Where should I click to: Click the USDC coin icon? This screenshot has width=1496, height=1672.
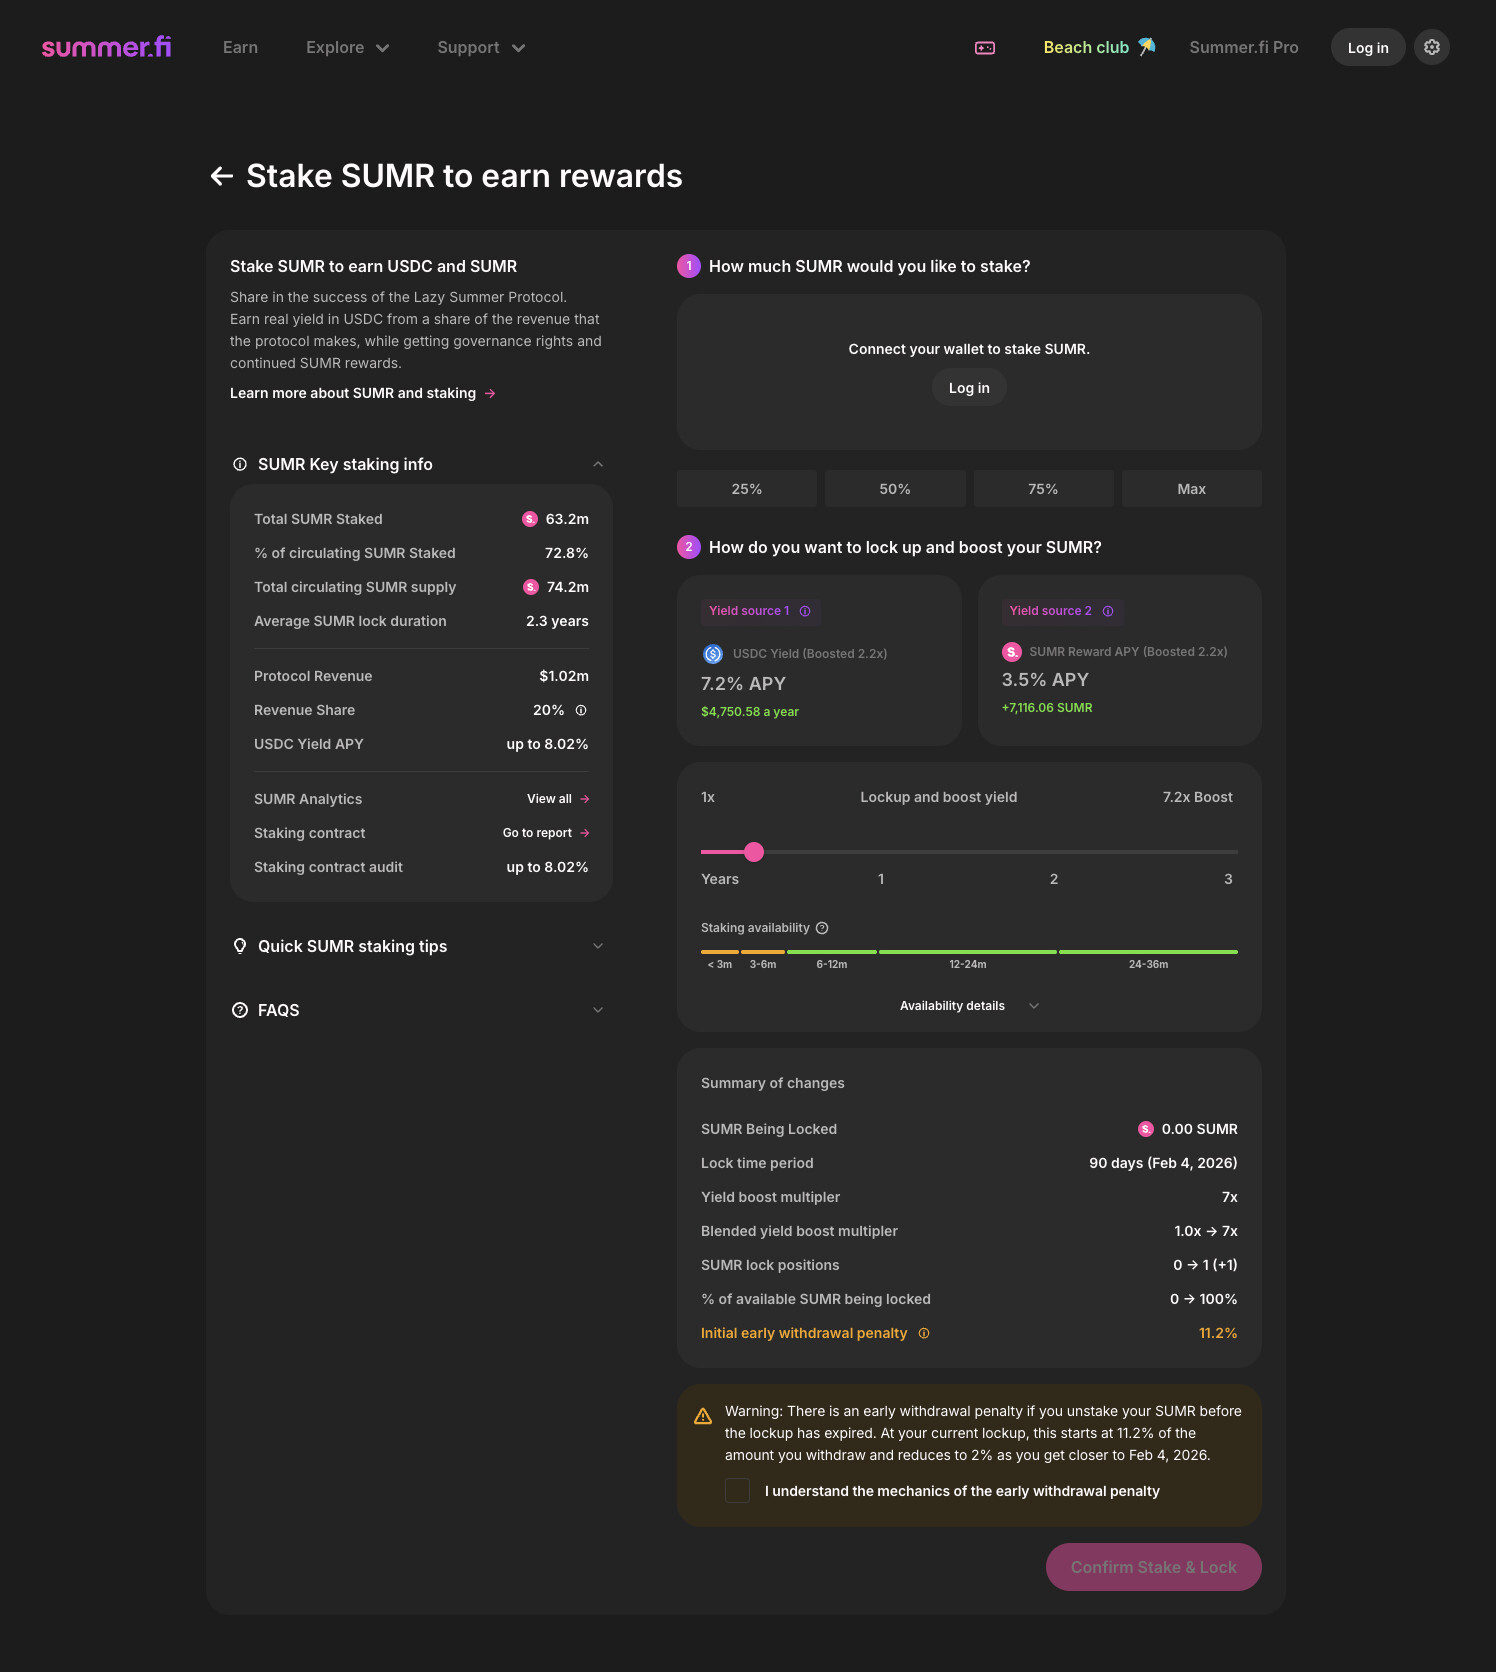click(x=713, y=654)
